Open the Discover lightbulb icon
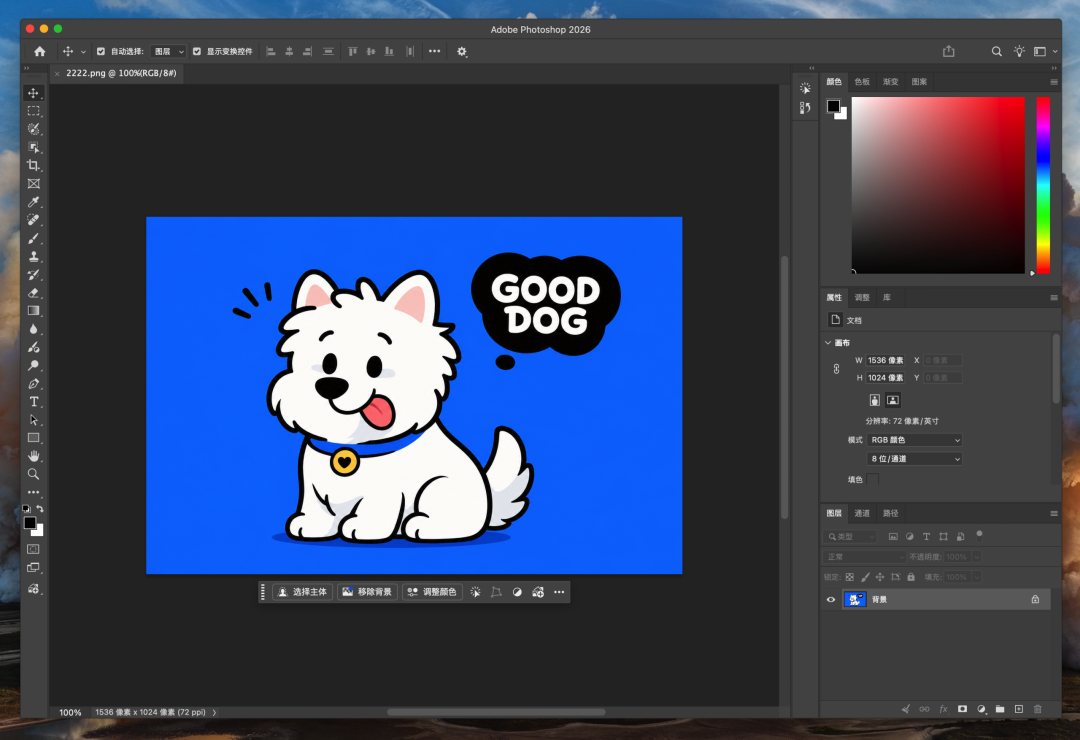The image size is (1080, 740). 1019,52
